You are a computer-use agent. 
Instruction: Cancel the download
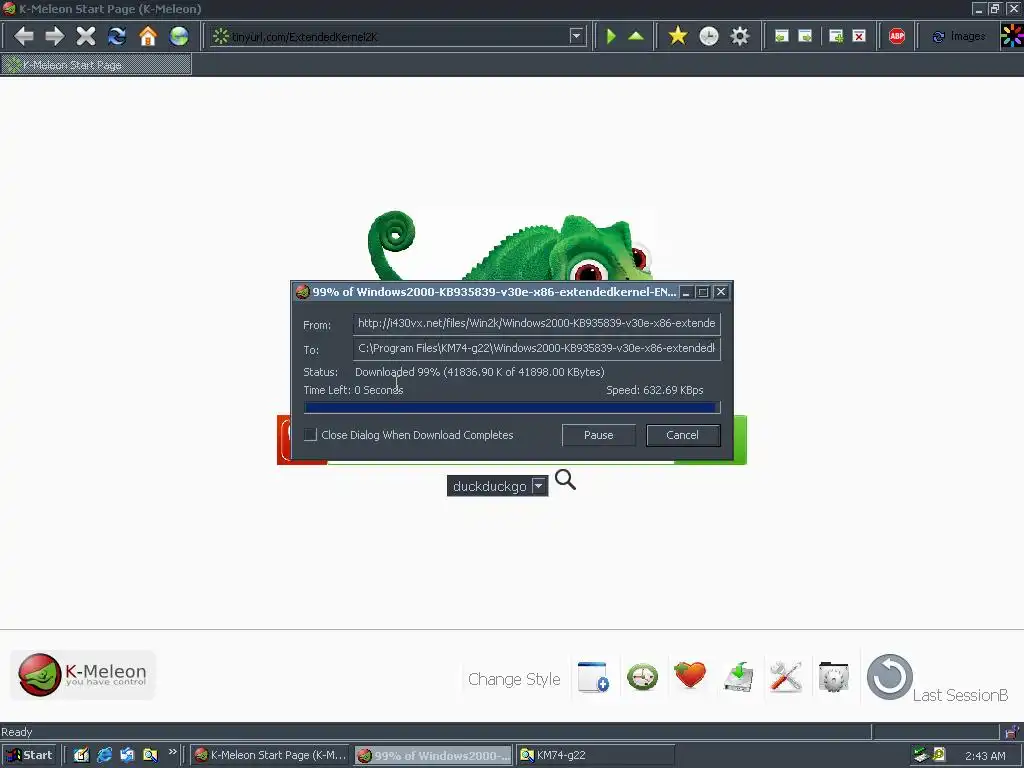point(683,435)
